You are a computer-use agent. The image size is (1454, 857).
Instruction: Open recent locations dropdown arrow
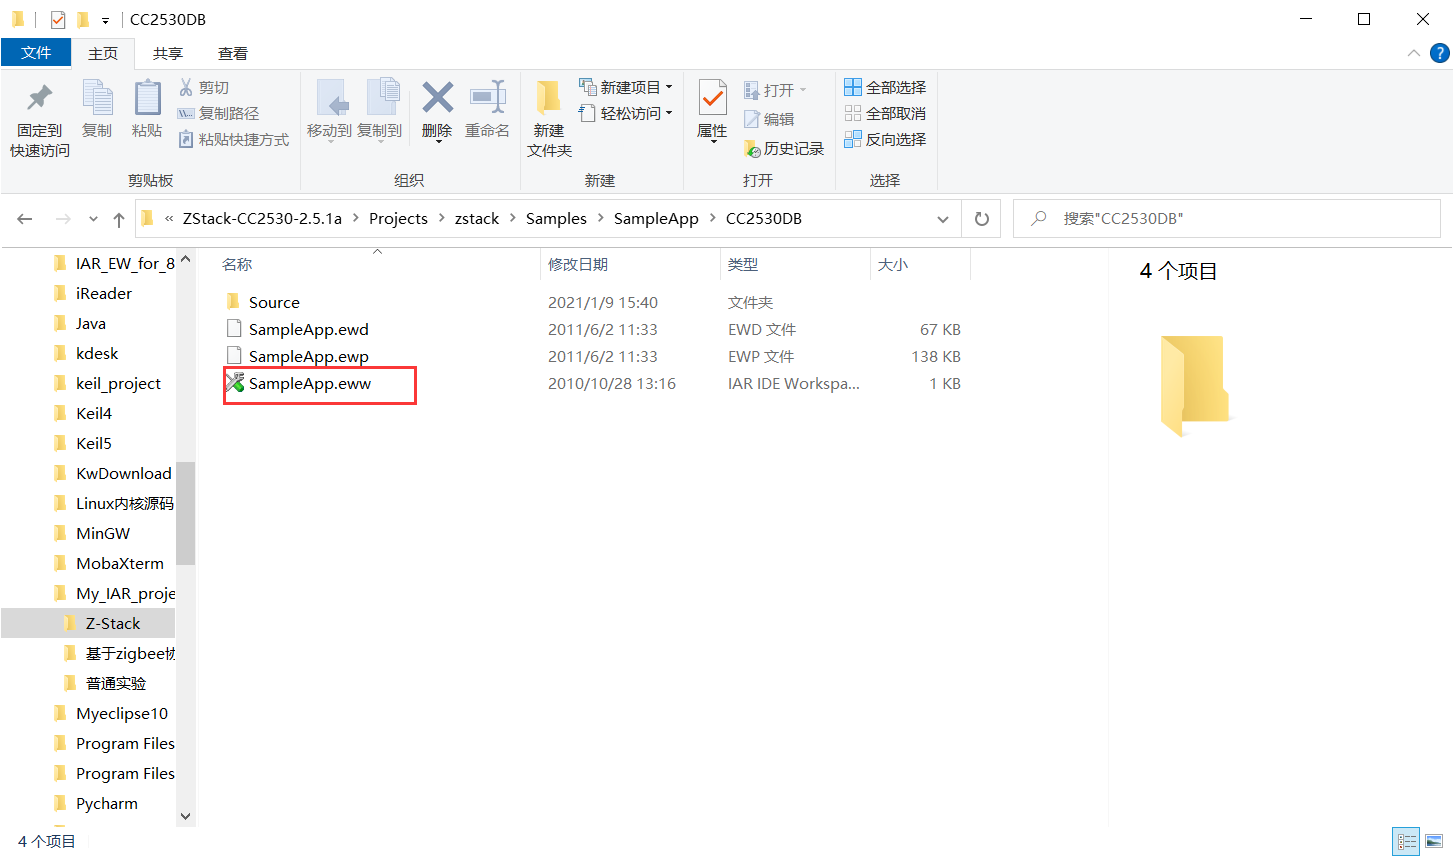click(x=93, y=219)
